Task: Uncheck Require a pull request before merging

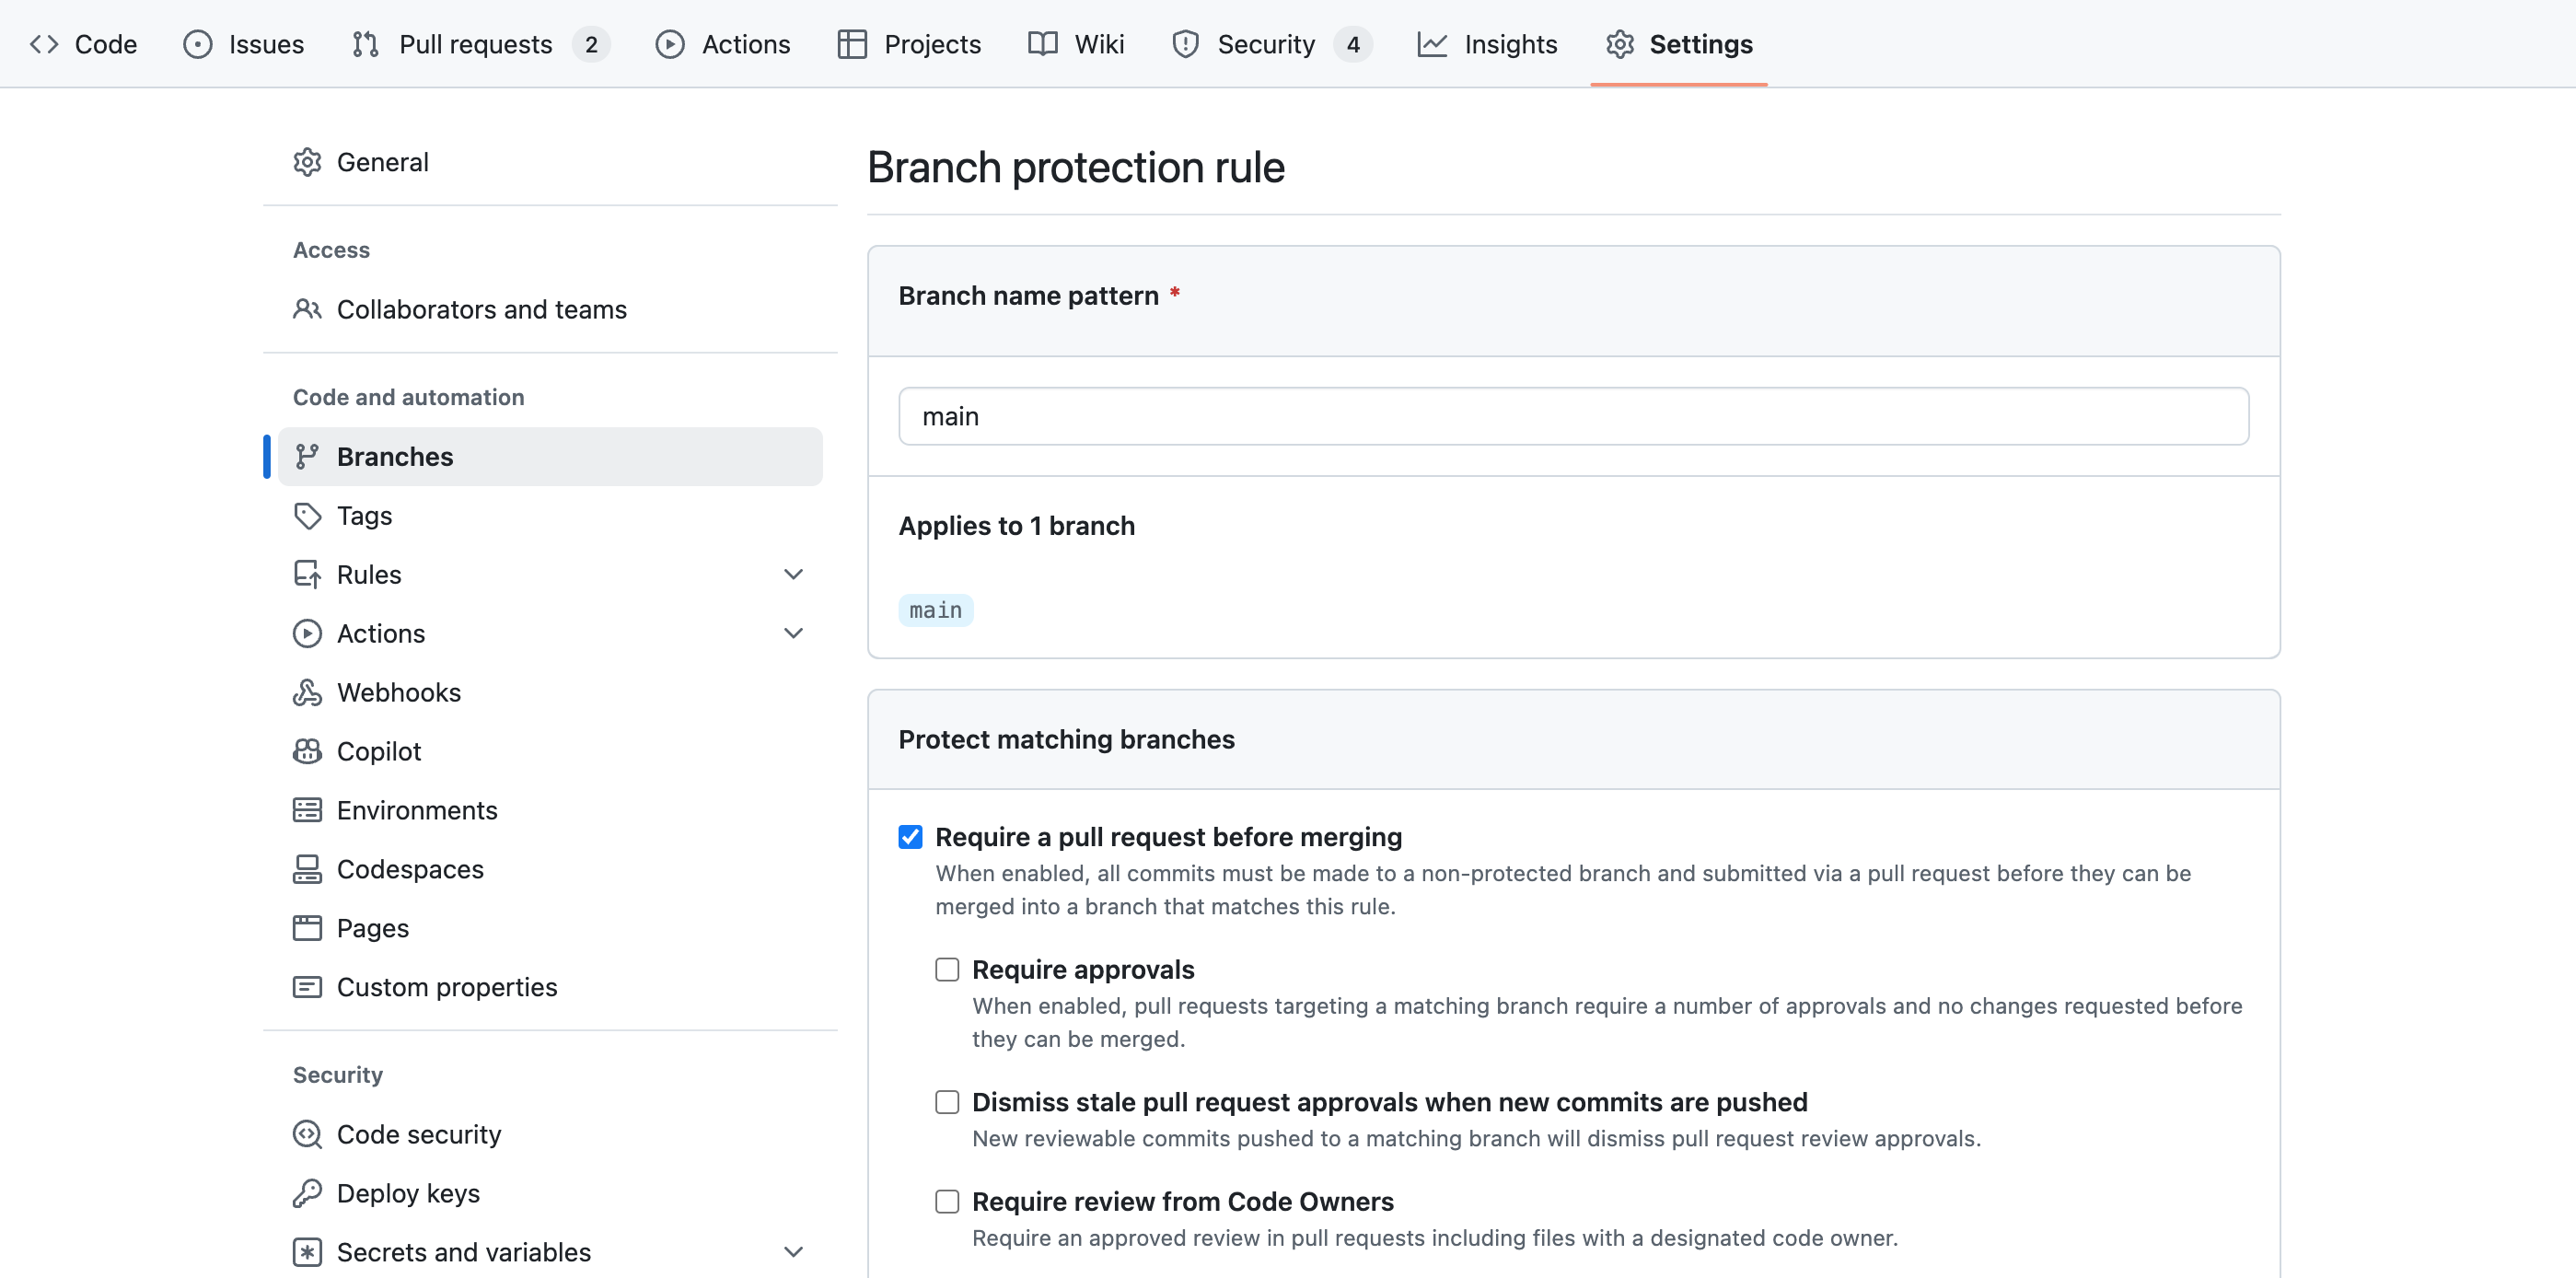Action: tap(910, 837)
